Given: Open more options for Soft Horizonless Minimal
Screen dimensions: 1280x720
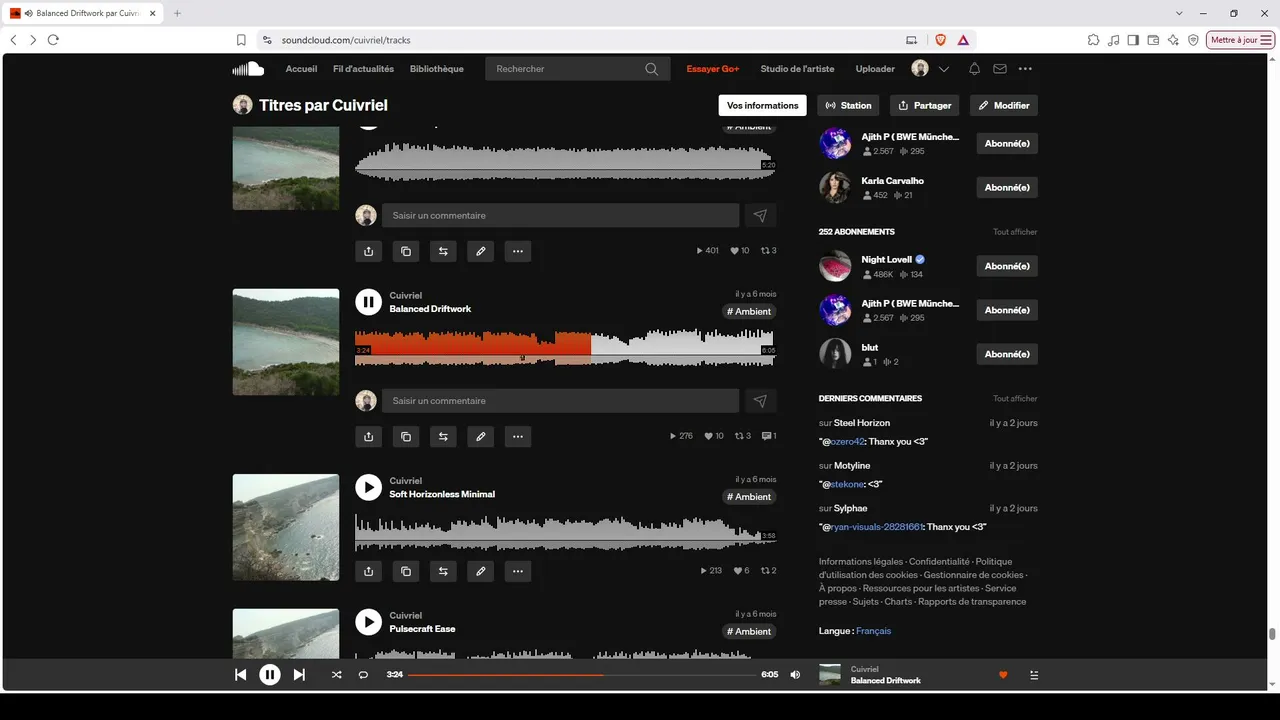Looking at the screenshot, I should [518, 571].
